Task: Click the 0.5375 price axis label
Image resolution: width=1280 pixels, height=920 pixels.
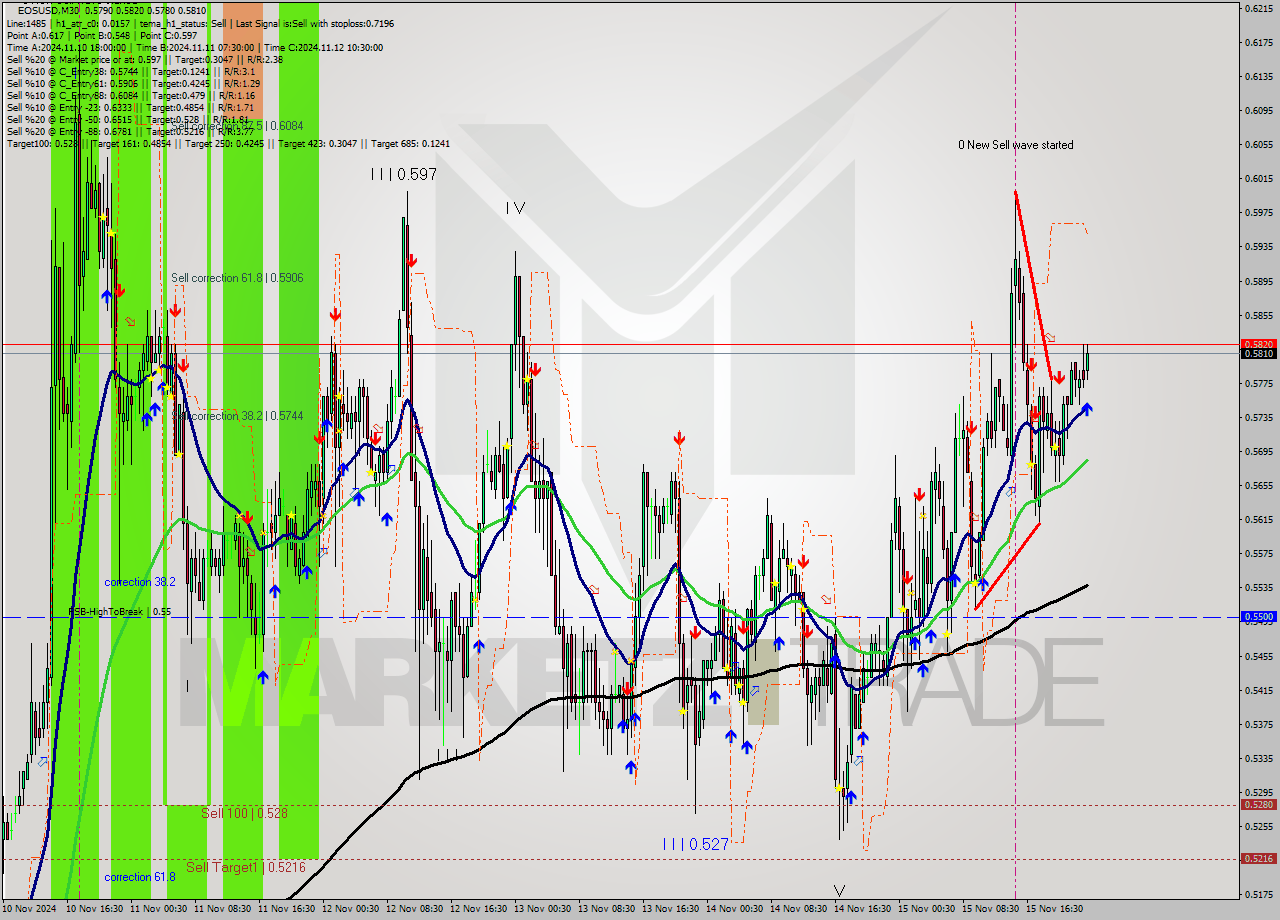Action: point(1258,724)
